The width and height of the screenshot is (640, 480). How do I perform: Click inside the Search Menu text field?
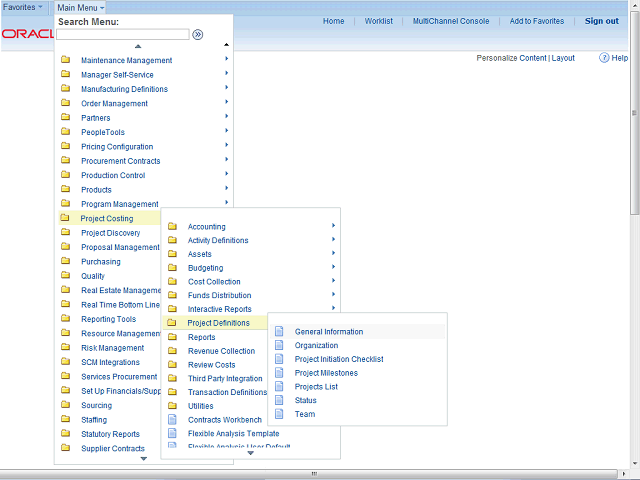[x=122, y=34]
